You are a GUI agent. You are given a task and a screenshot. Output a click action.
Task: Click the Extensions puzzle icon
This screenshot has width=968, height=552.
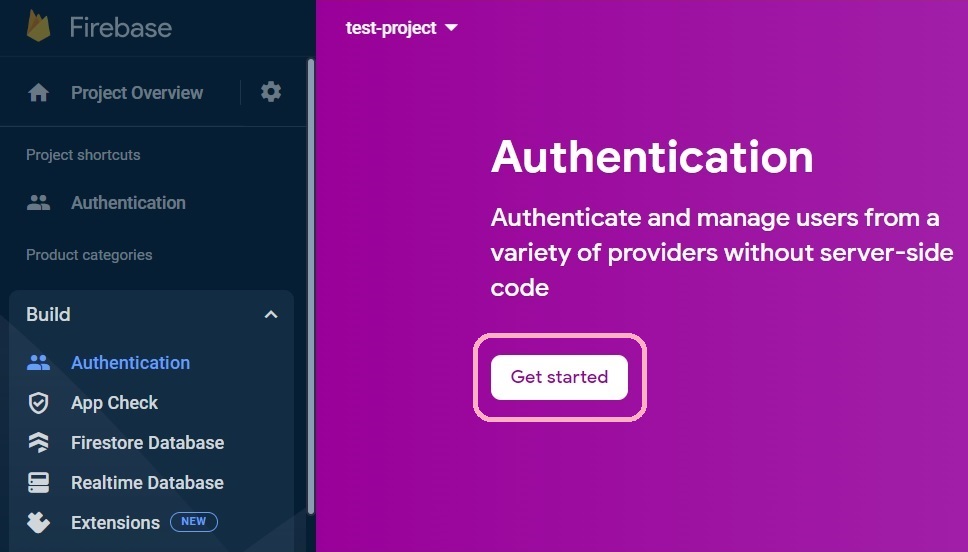point(38,522)
